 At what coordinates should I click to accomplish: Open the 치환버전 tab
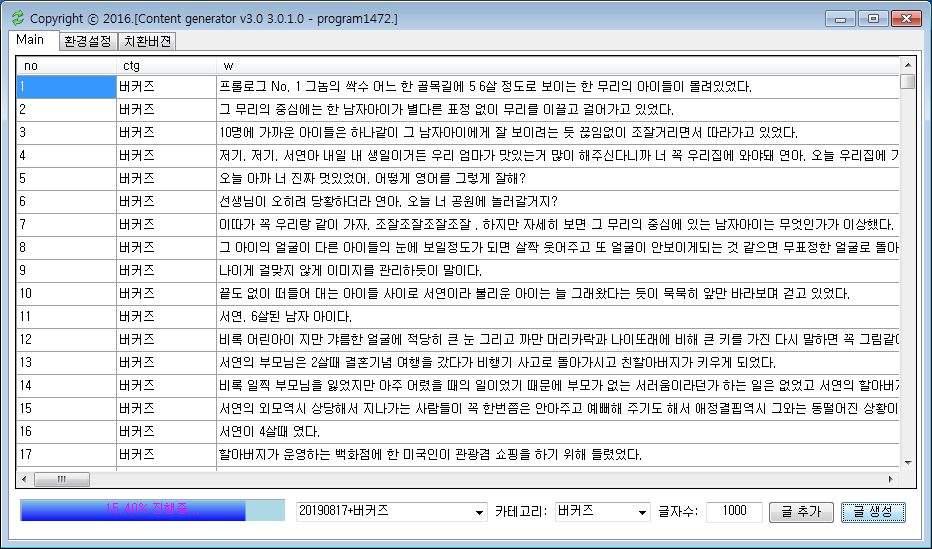click(x=147, y=41)
